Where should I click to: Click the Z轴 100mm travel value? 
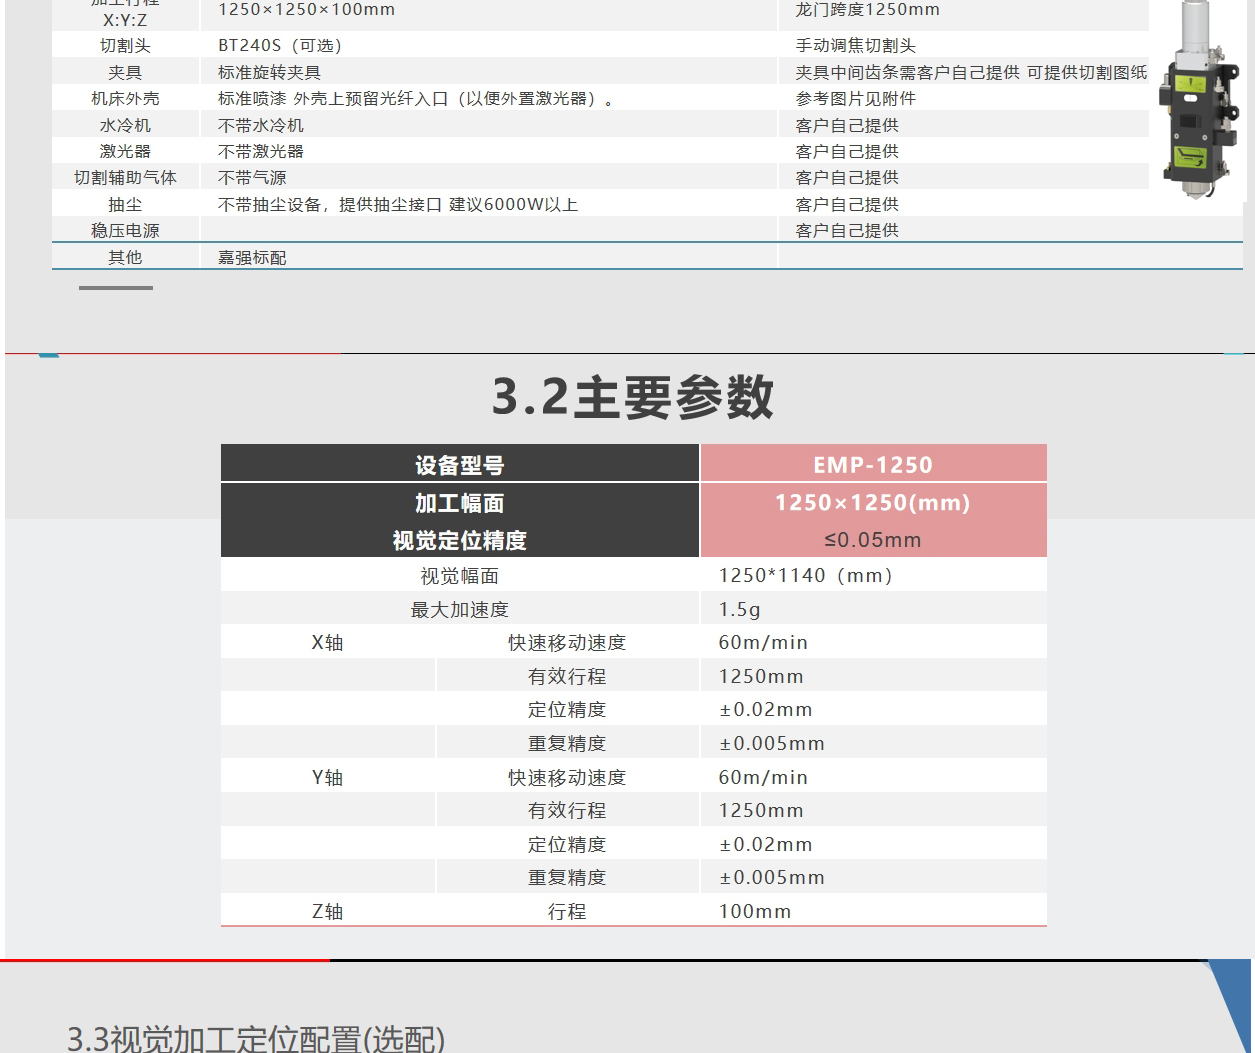point(755,912)
